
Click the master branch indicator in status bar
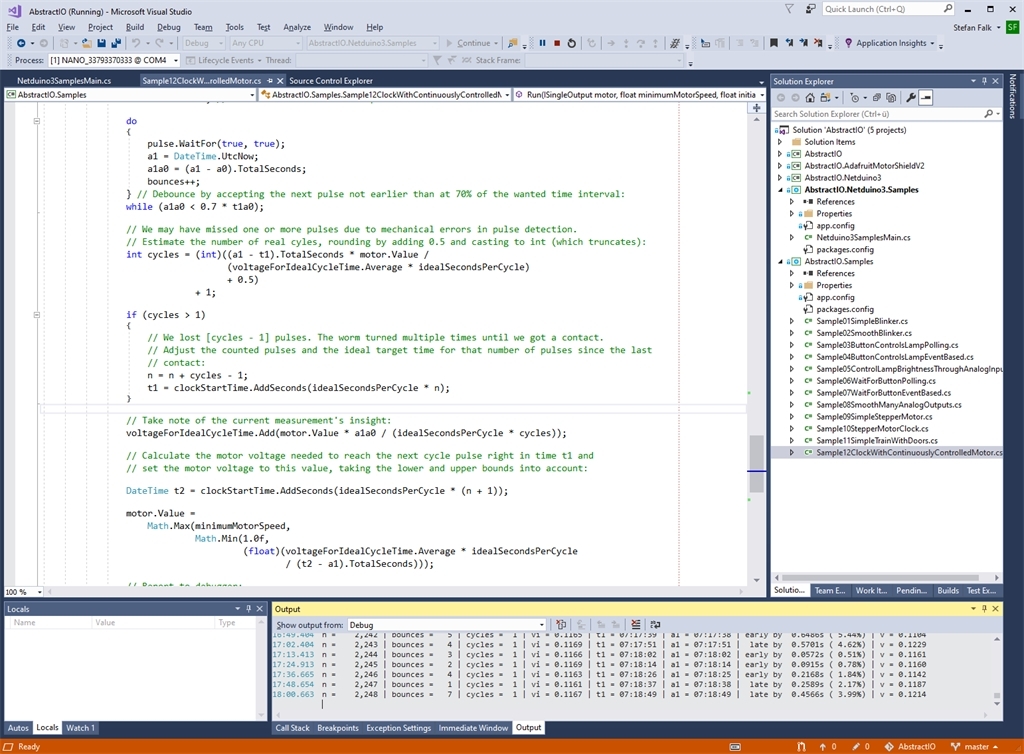(974, 747)
